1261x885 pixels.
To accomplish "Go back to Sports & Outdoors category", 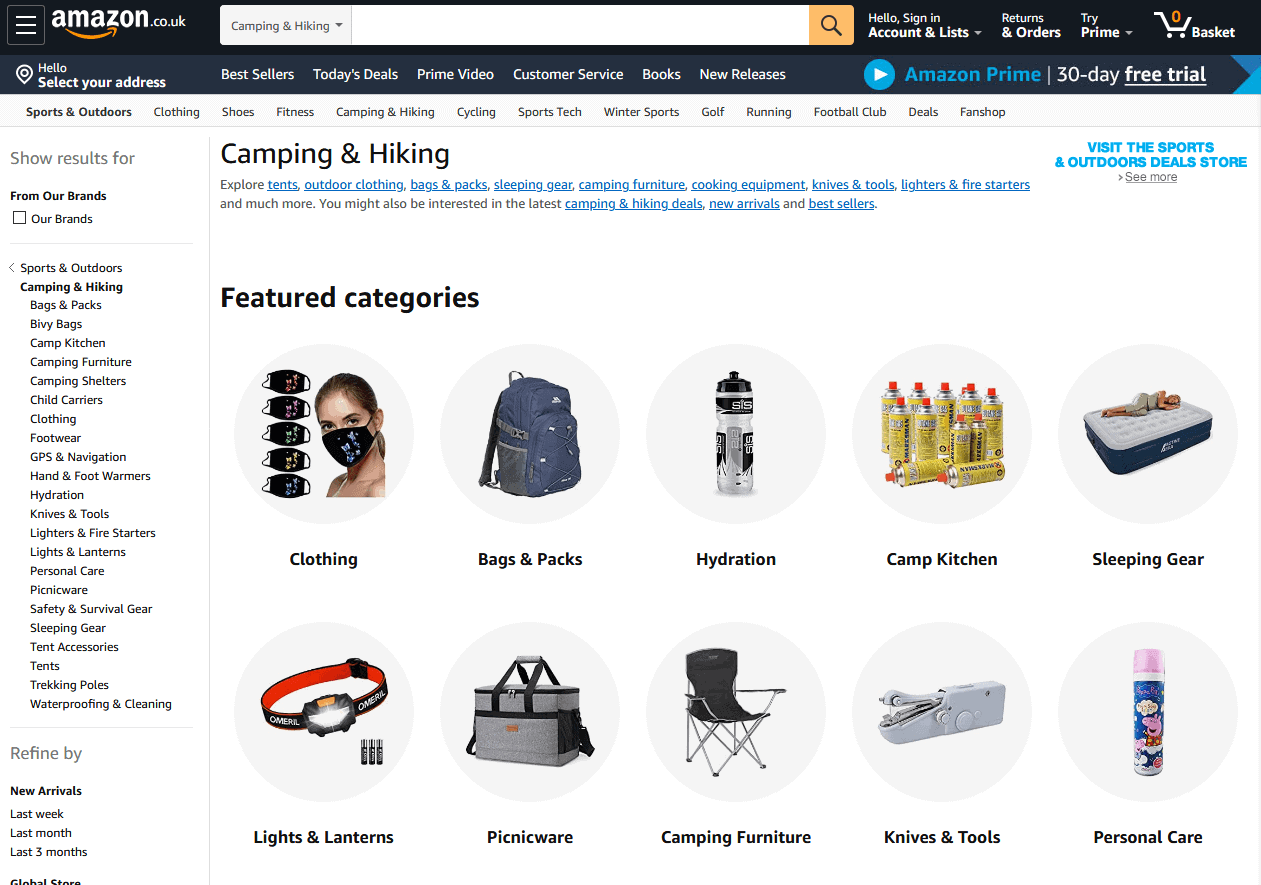I will pos(71,268).
